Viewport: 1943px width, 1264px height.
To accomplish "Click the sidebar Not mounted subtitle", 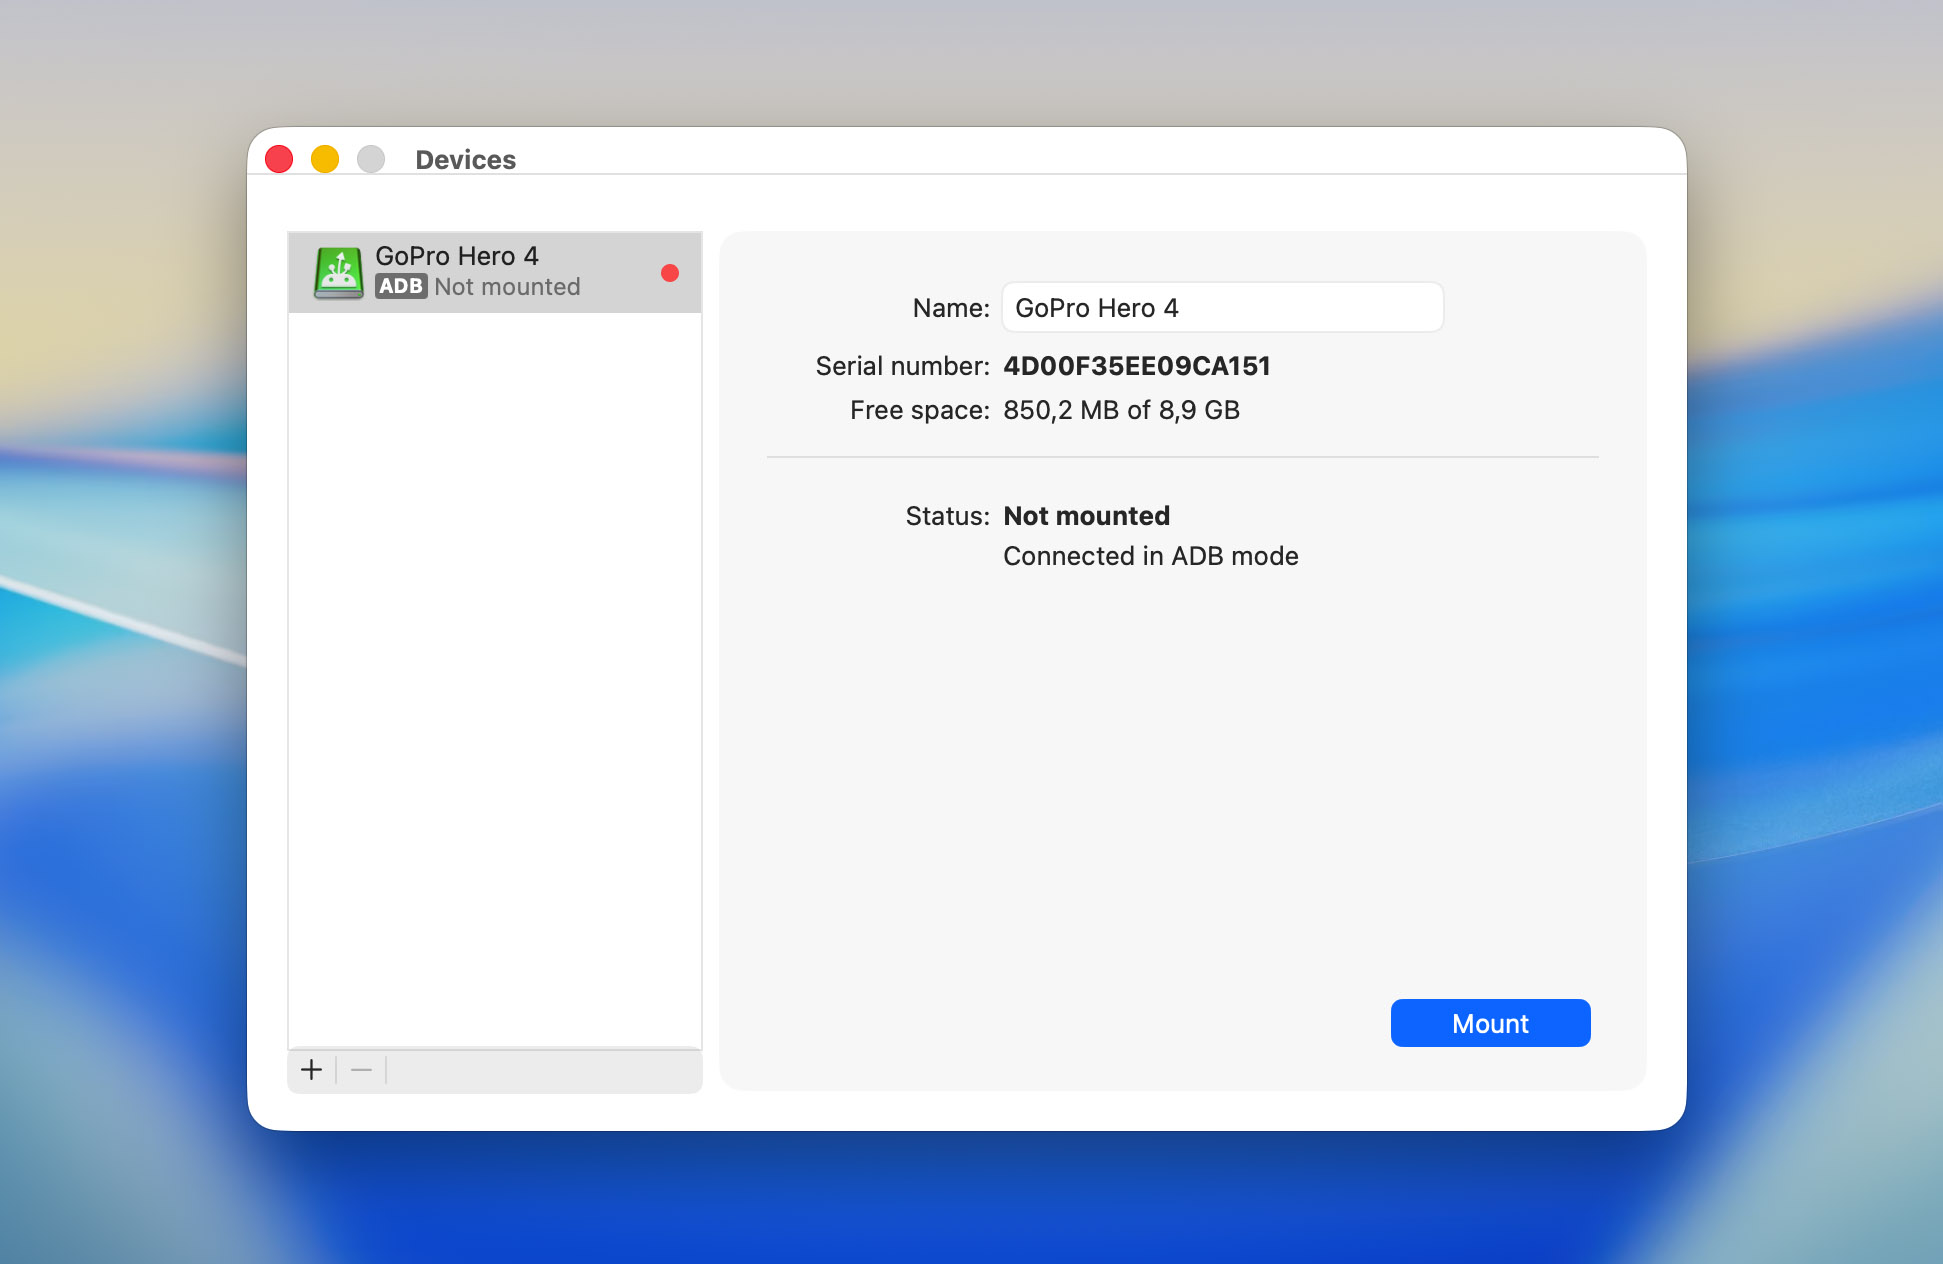I will point(507,287).
